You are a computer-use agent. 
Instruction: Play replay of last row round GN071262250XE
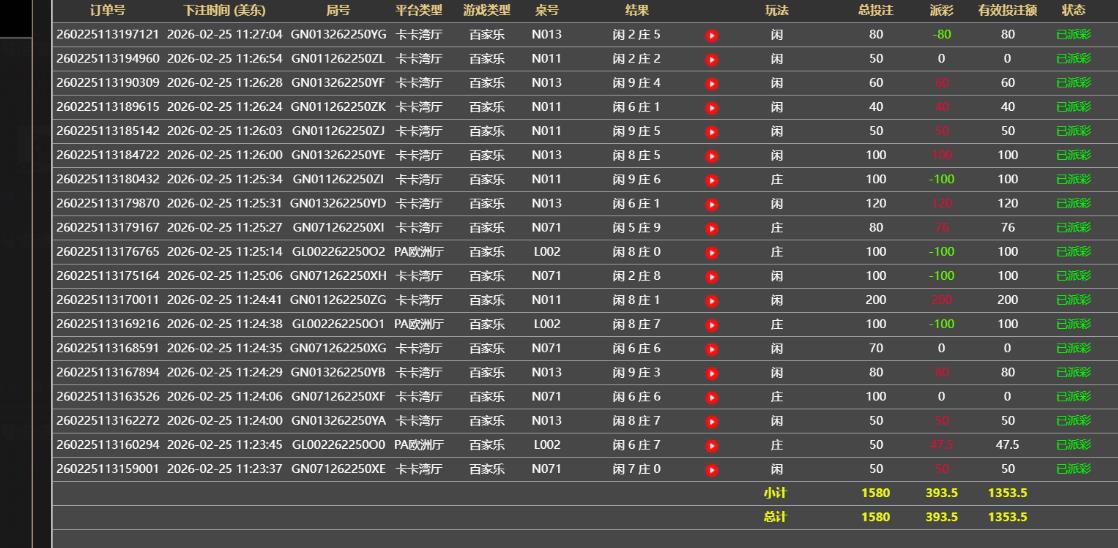pos(712,469)
